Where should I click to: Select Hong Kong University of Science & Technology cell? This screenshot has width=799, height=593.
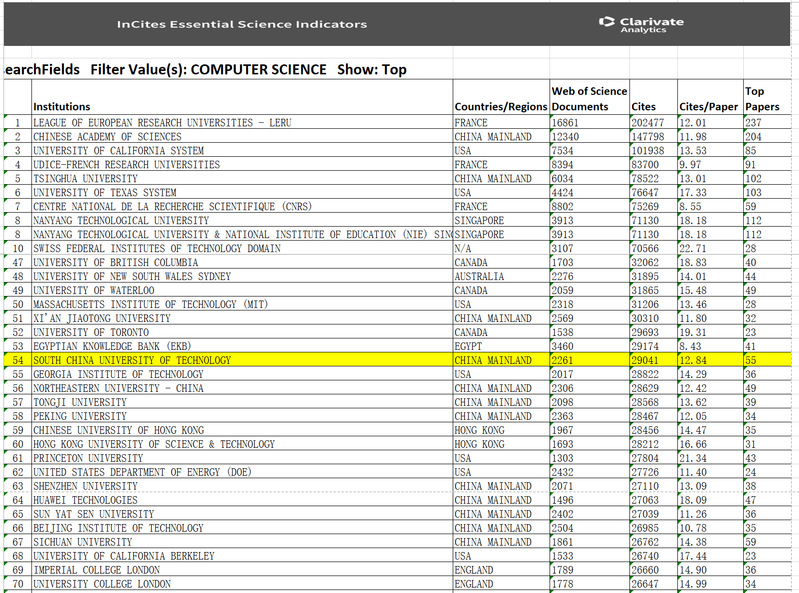[x=242, y=444]
